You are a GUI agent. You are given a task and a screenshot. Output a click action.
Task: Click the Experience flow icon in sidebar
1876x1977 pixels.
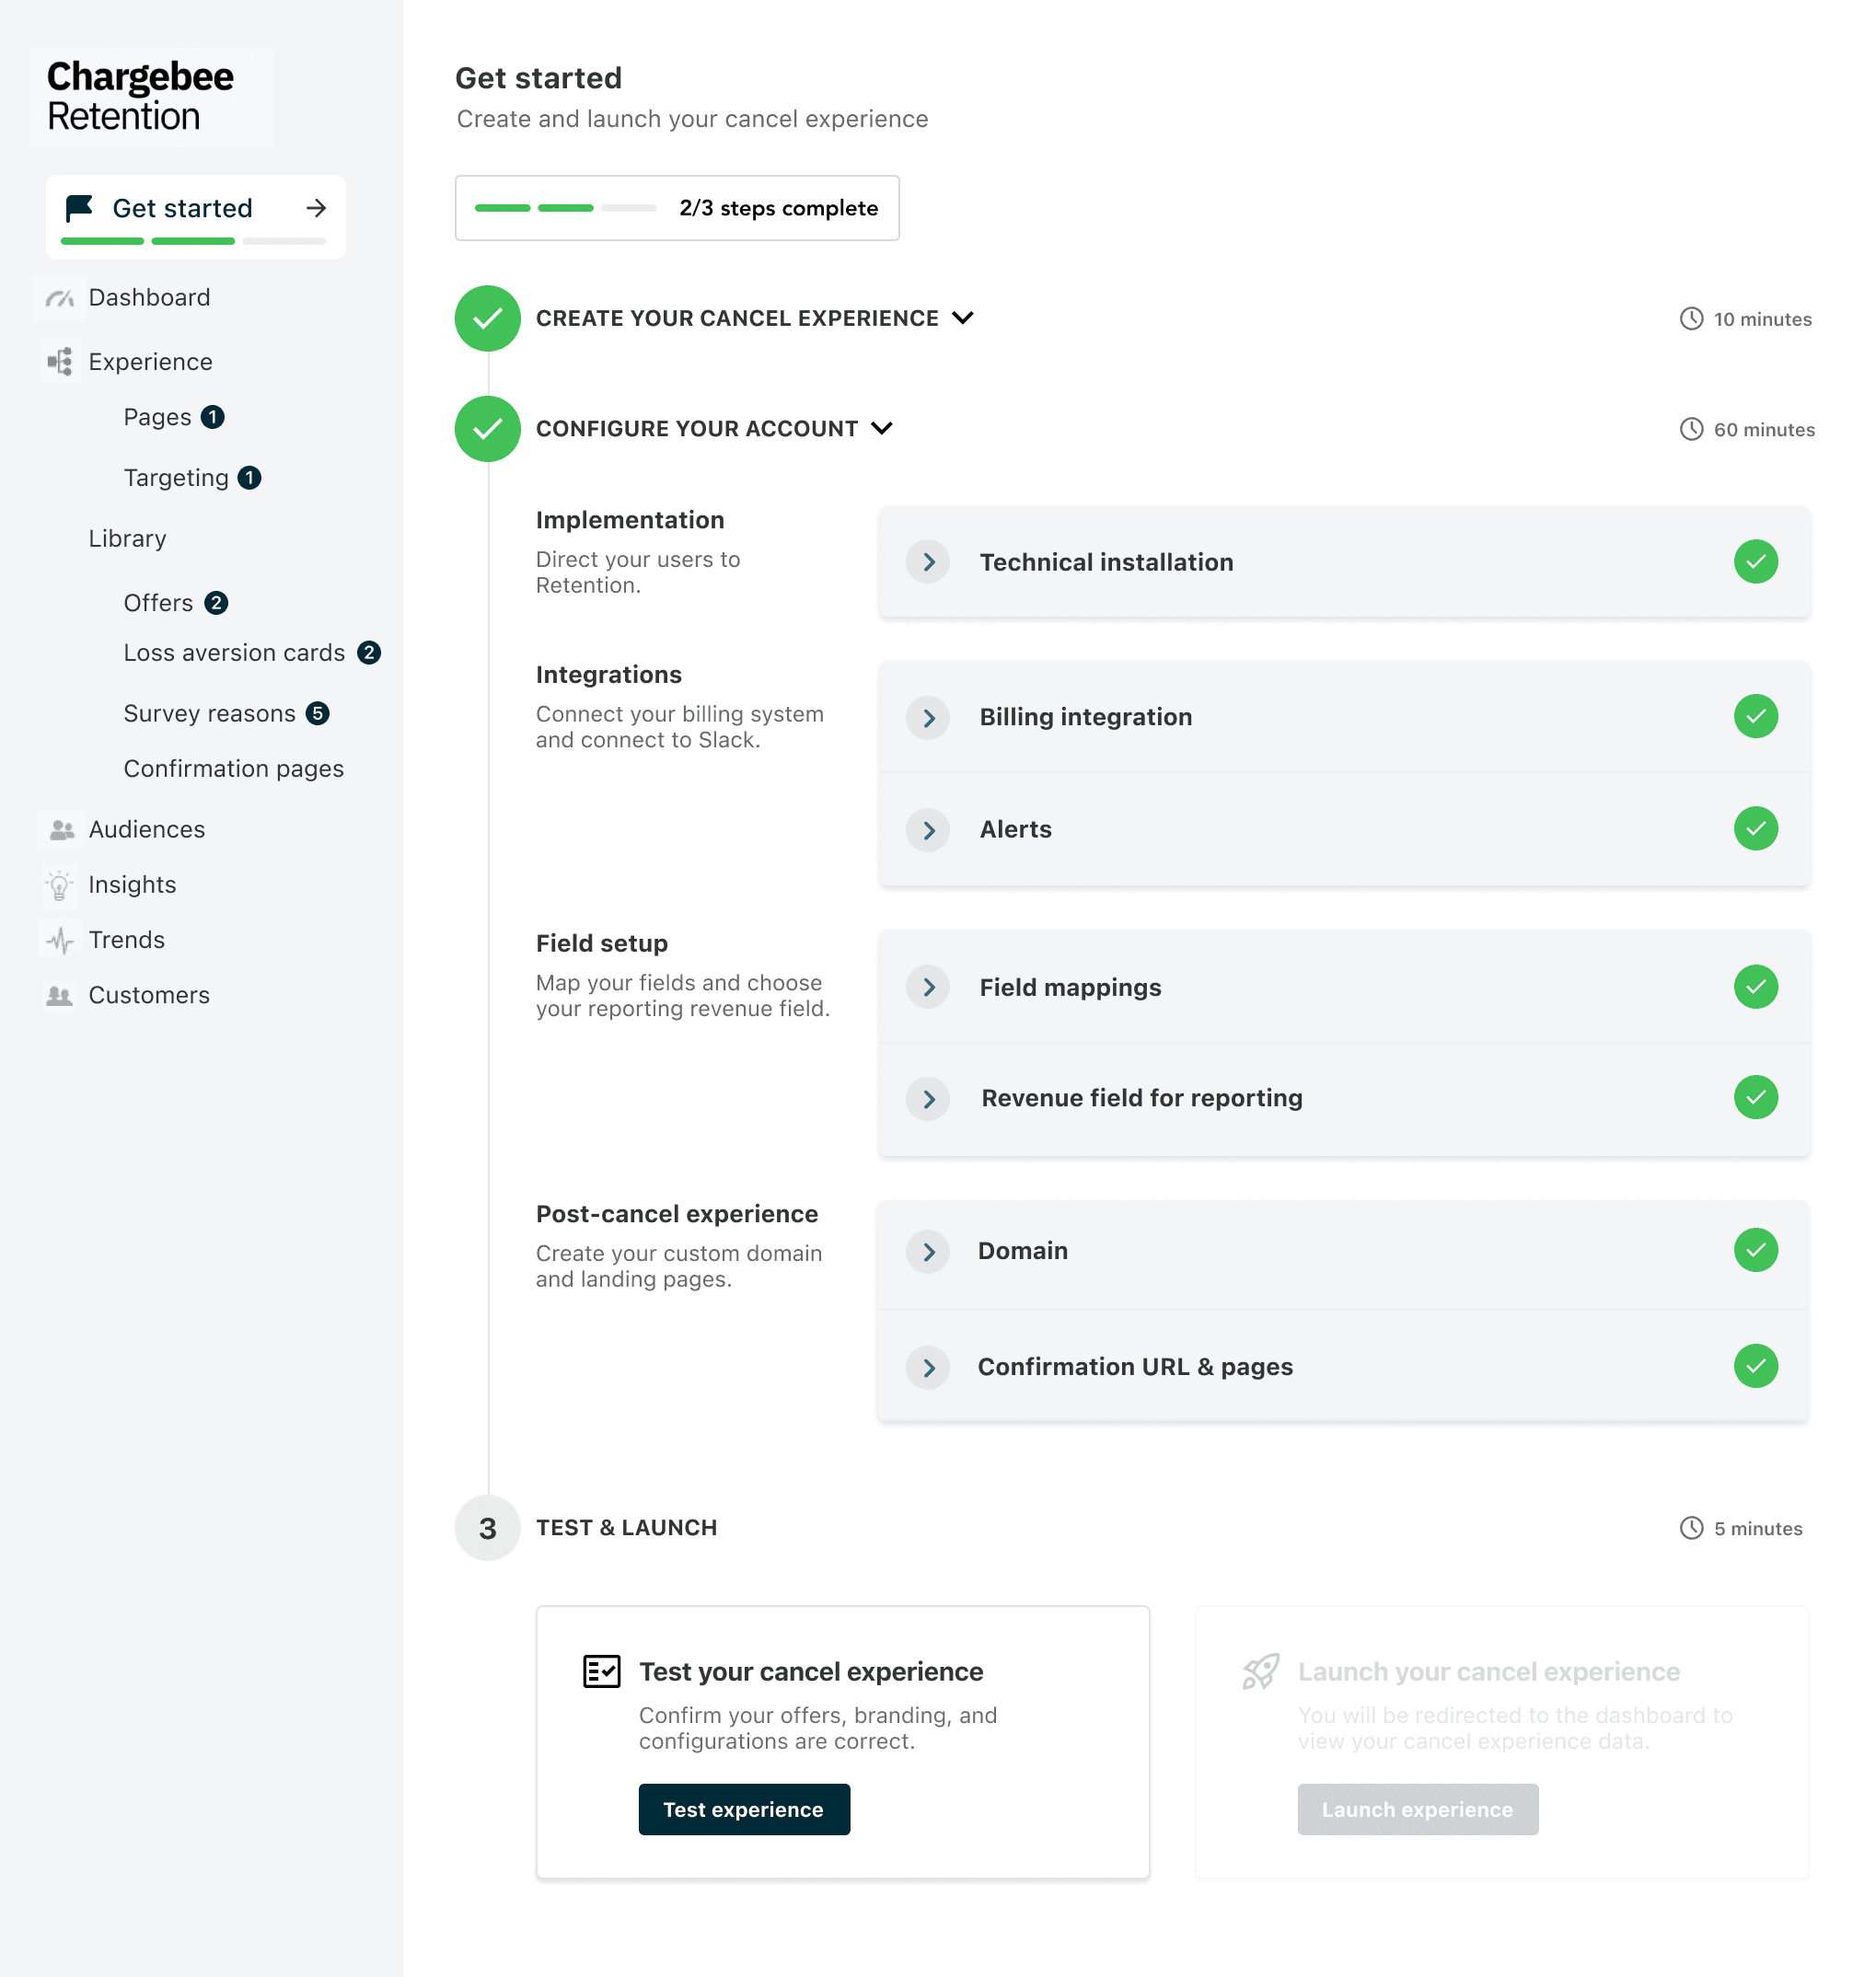(60, 362)
